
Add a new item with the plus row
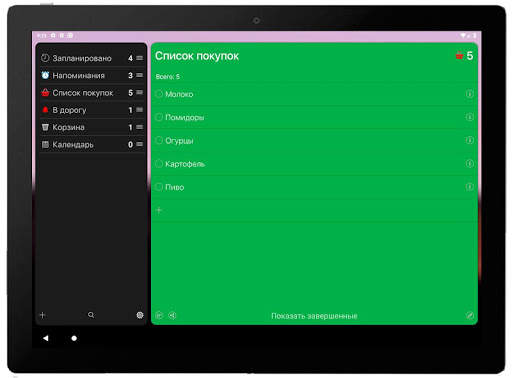[x=314, y=210]
